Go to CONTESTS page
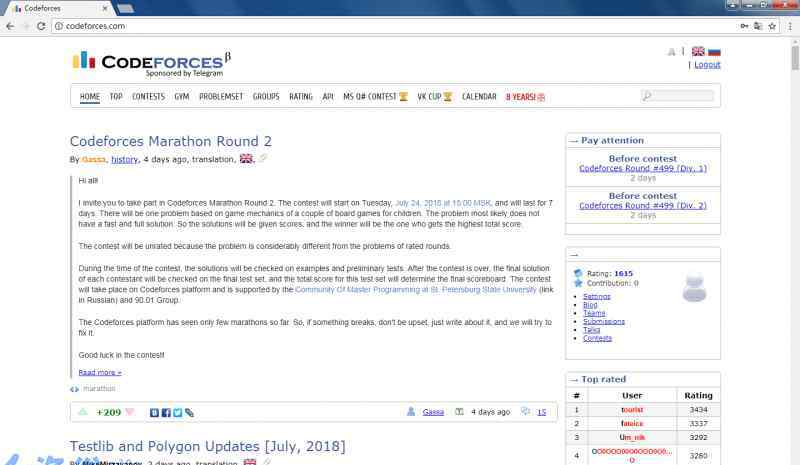The width and height of the screenshot is (800, 465). 148,96
